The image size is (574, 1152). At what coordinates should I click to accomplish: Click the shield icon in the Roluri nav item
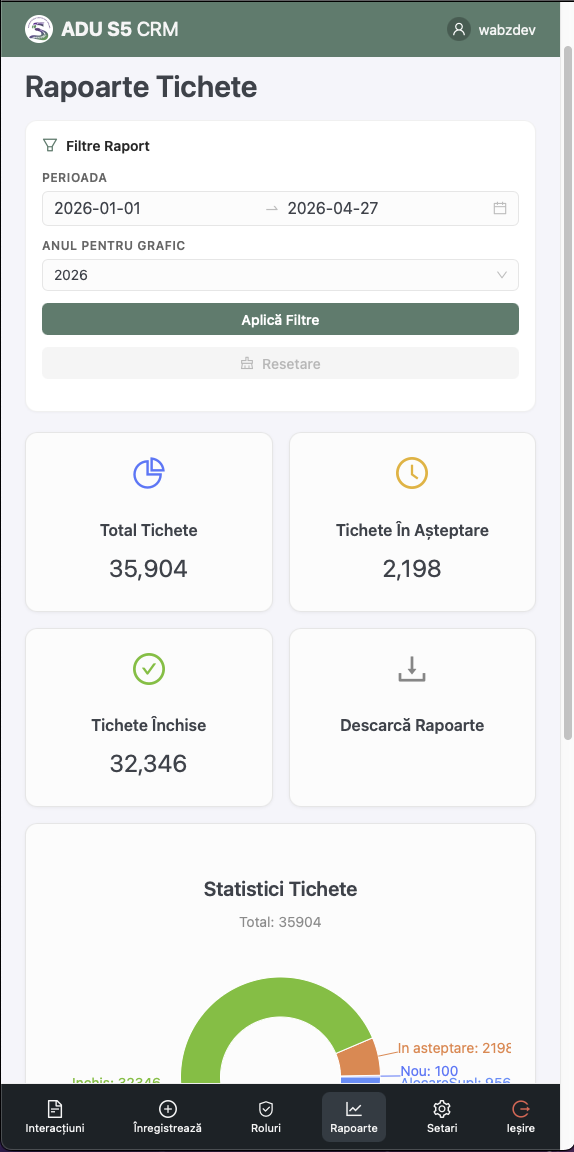pos(266,1109)
